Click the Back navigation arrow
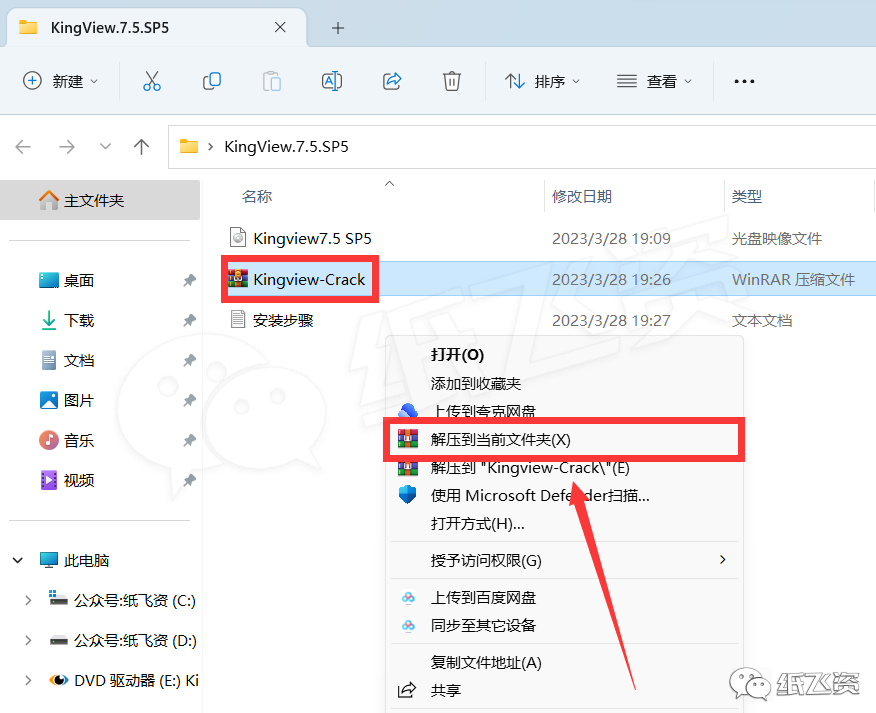Viewport: 876px width, 713px height. pos(23,146)
